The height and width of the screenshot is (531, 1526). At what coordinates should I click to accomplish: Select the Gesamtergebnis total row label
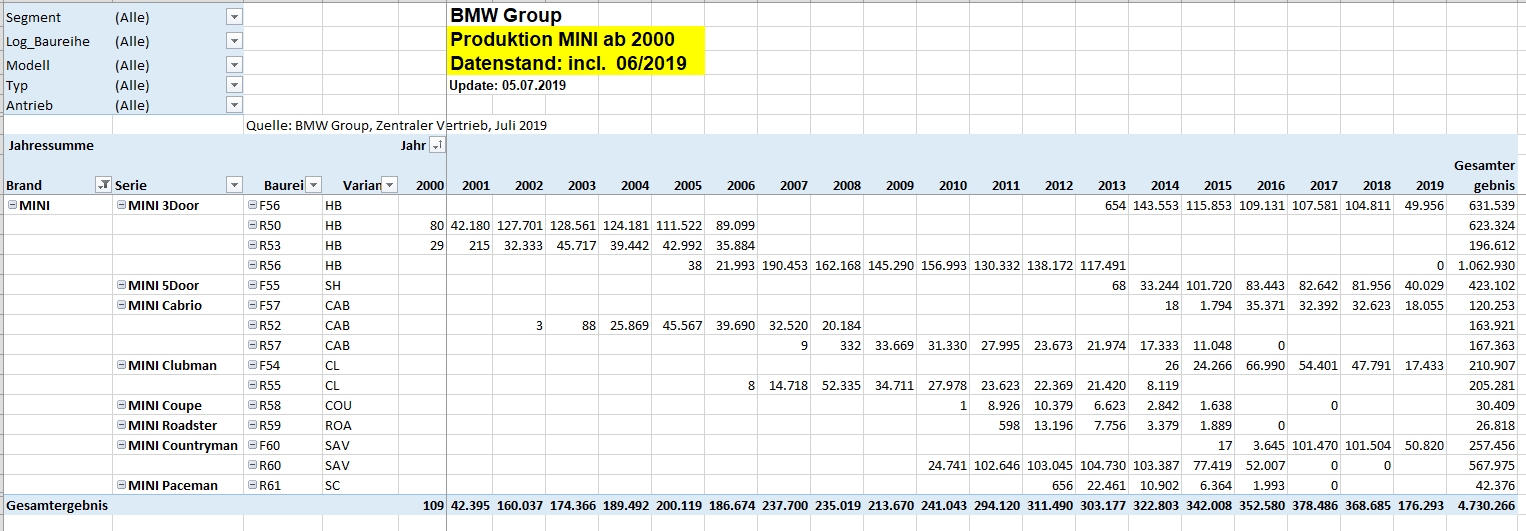[57, 505]
